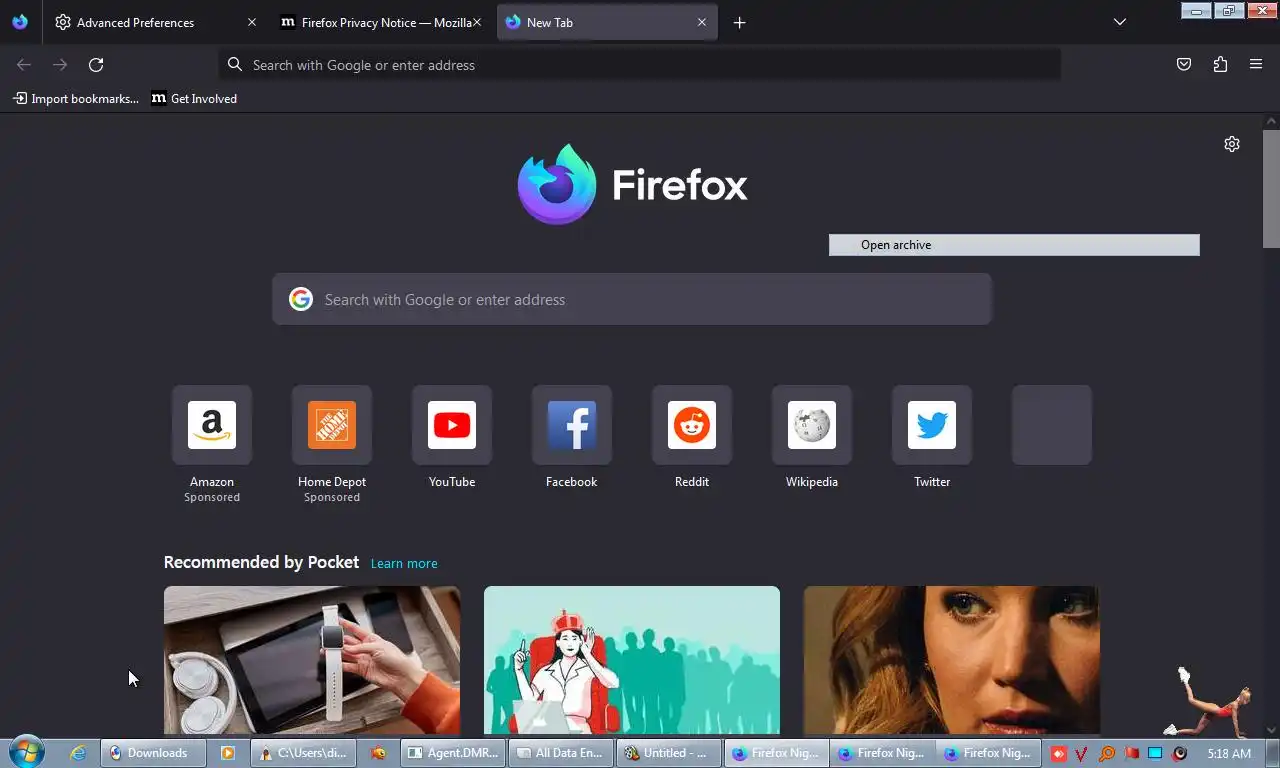This screenshot has width=1280, height=768.
Task: Open the Get Involved bookmark
Action: point(194,99)
